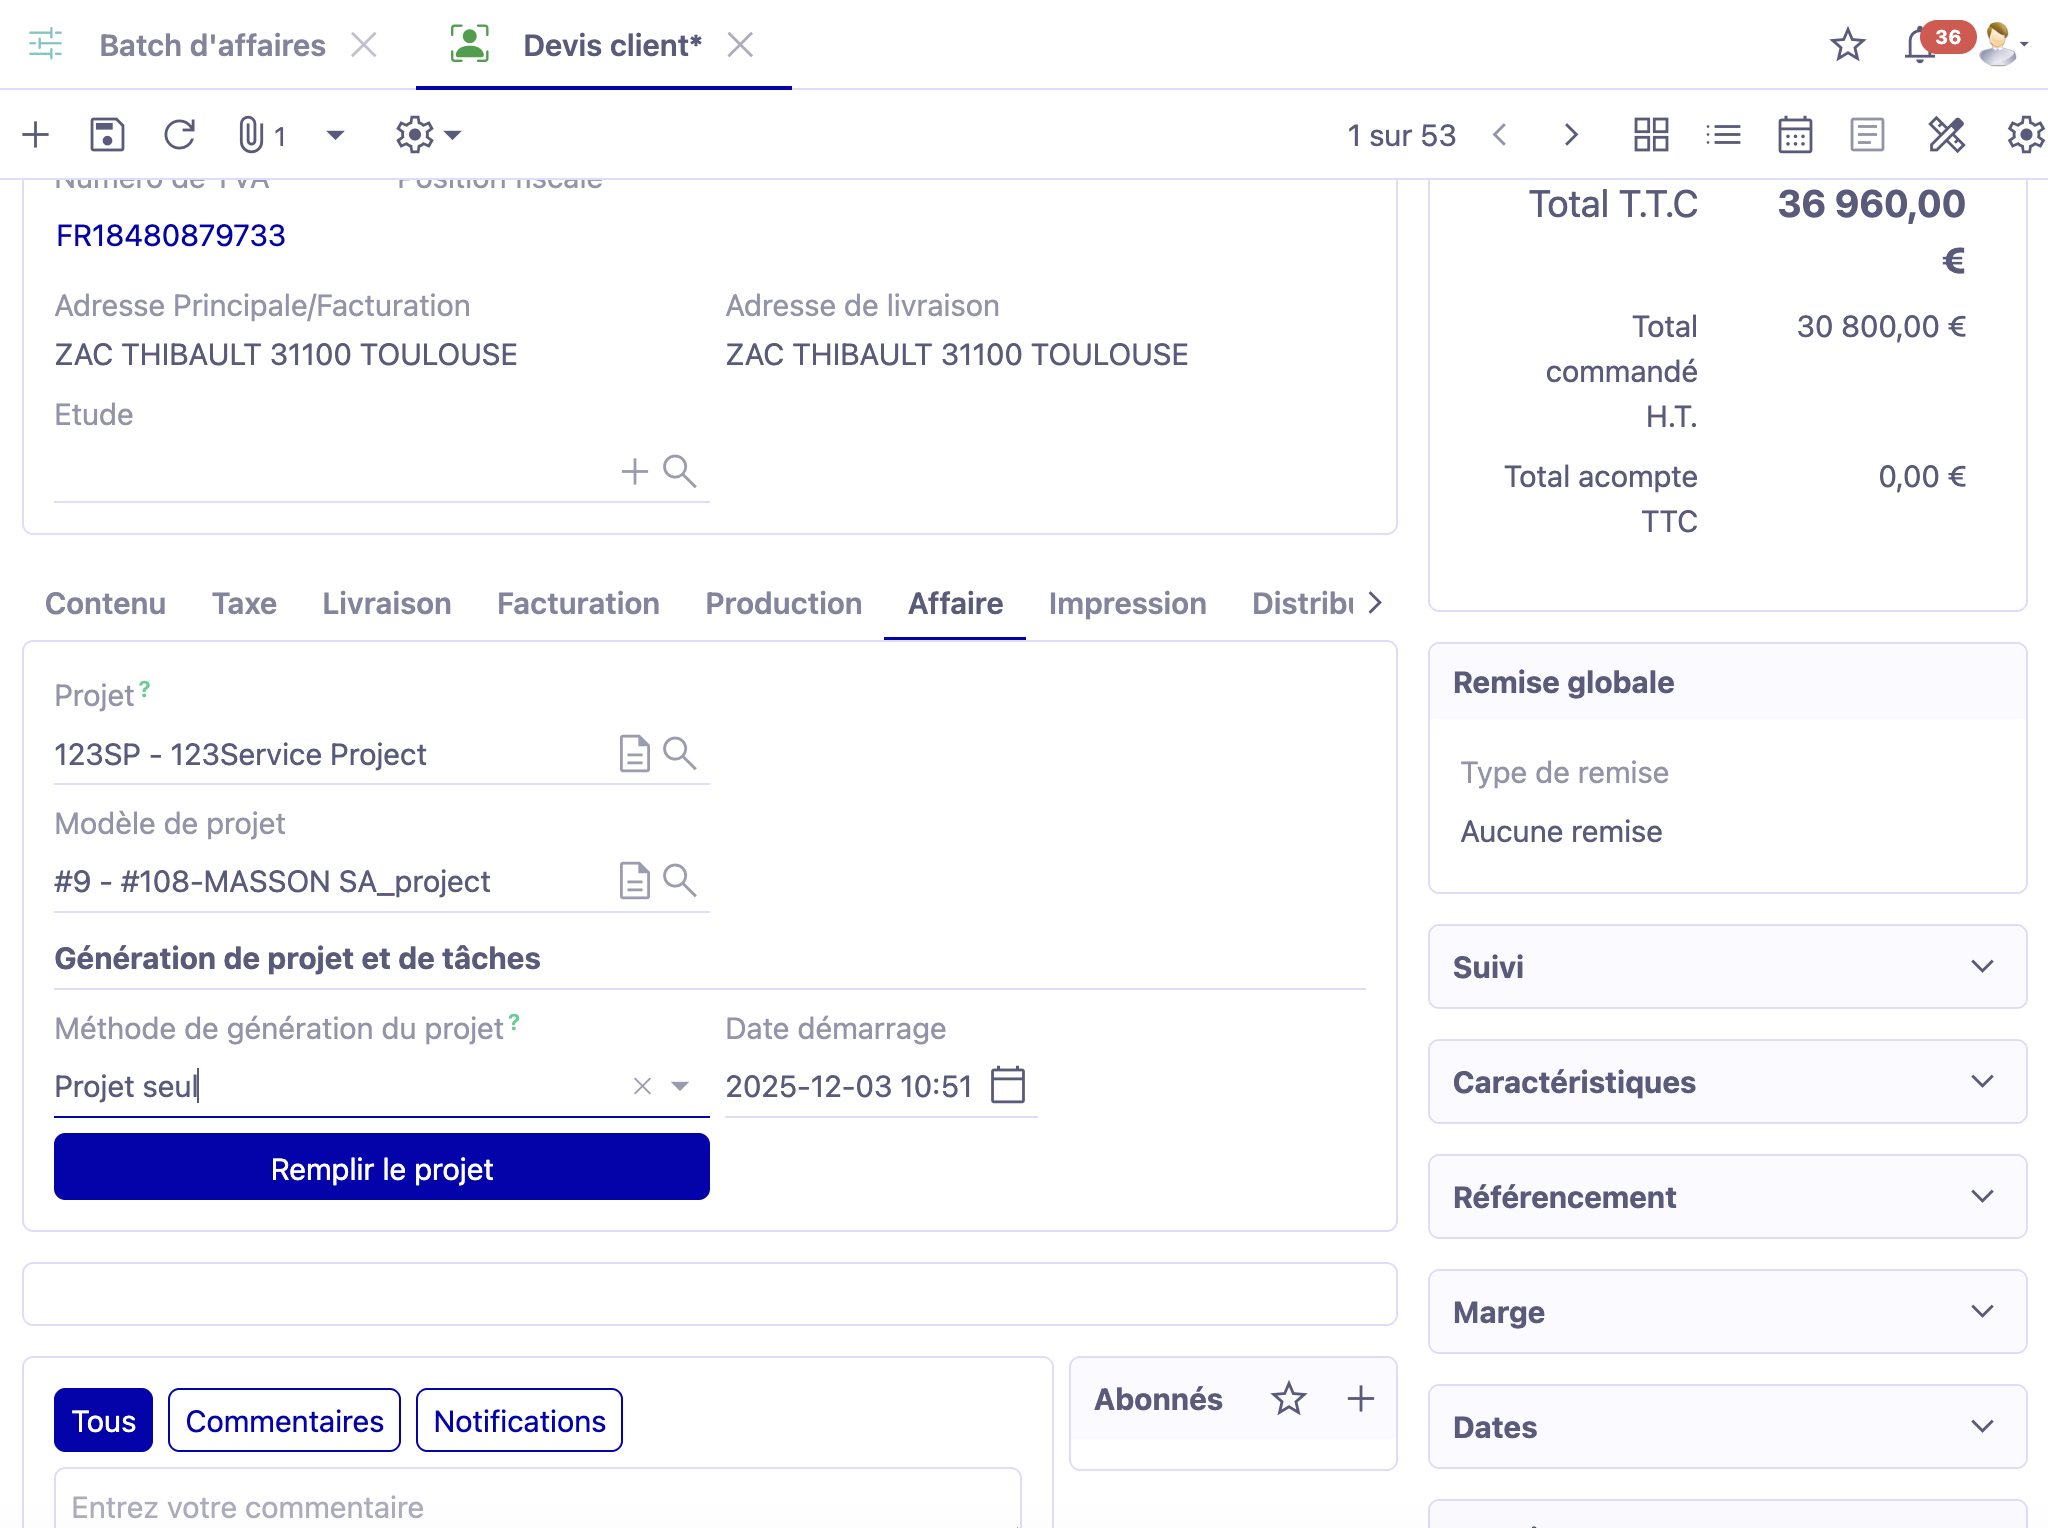
Task: Switch to cards grid view icon
Action: [x=1651, y=135]
